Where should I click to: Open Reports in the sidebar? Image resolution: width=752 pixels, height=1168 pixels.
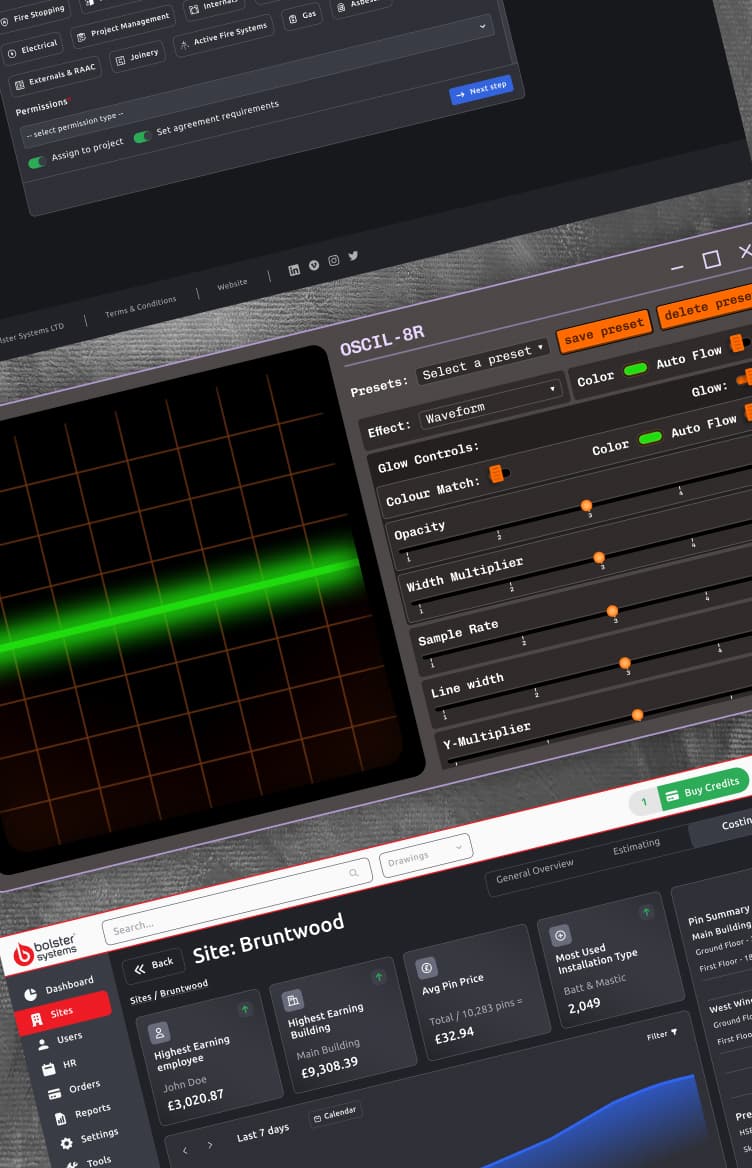pyautogui.click(x=83, y=1114)
